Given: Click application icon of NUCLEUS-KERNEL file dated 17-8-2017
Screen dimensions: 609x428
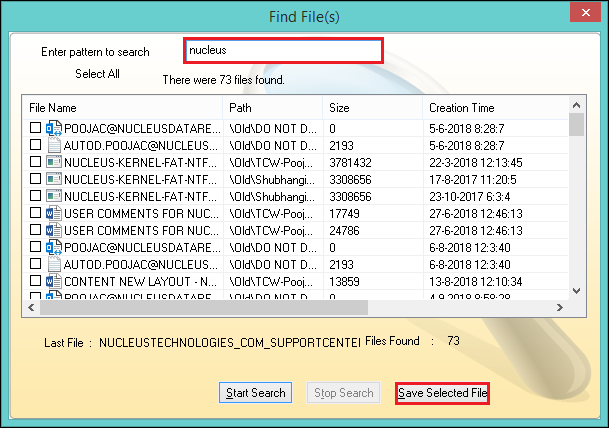Looking at the screenshot, I should pyautogui.click(x=54, y=179).
